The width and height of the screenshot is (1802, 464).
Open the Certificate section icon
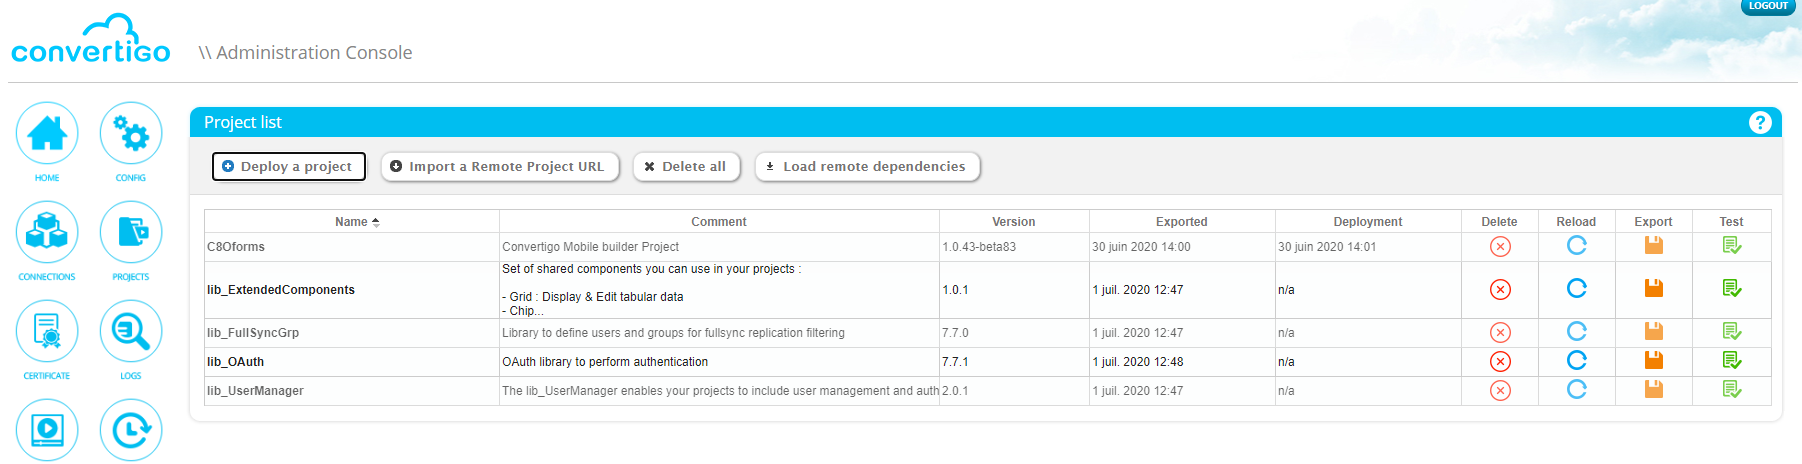tap(47, 332)
